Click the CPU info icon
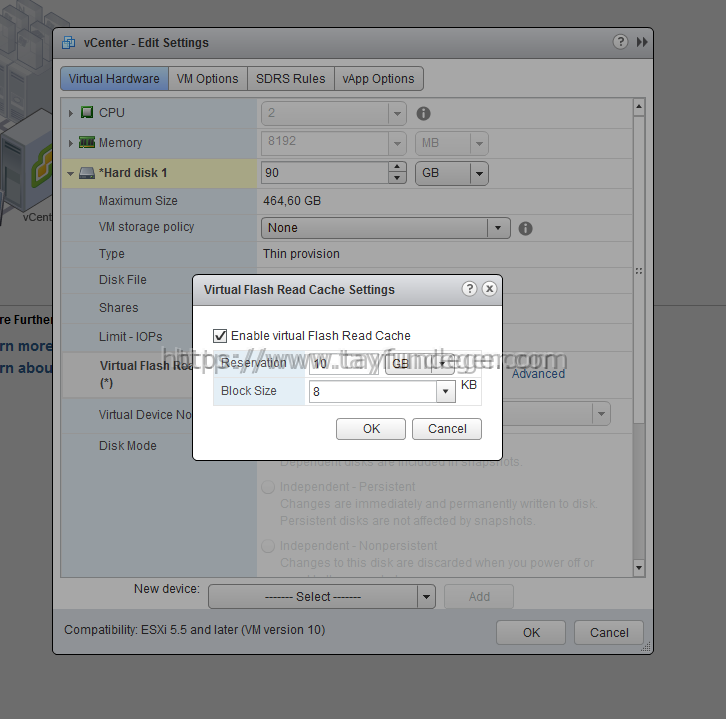Image resolution: width=726 pixels, height=719 pixels. (423, 113)
